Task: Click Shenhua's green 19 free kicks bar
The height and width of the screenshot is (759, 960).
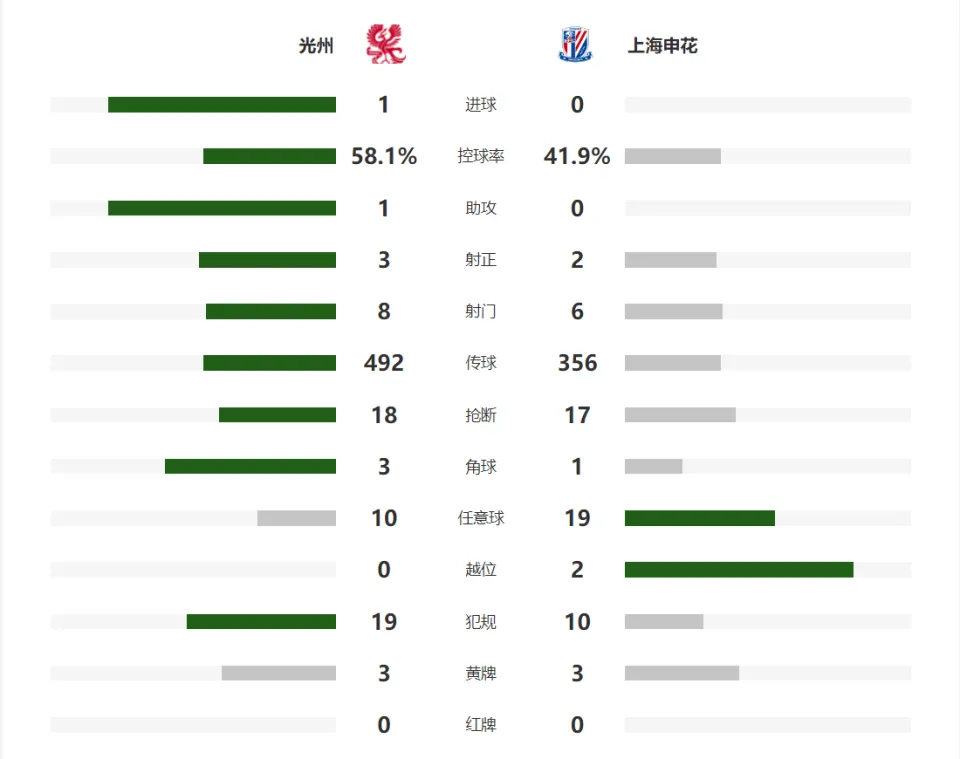Action: (700, 518)
